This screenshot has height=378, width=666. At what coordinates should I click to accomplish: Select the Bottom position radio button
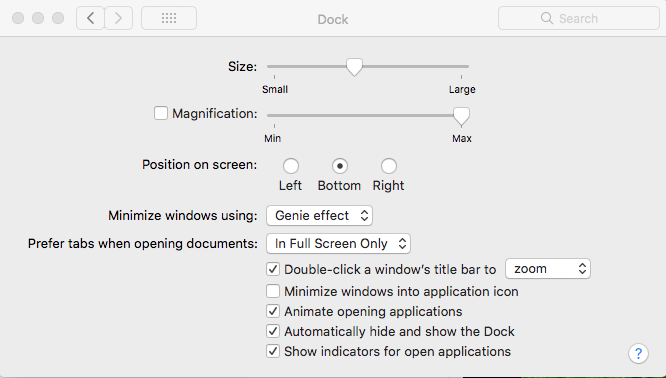(339, 166)
